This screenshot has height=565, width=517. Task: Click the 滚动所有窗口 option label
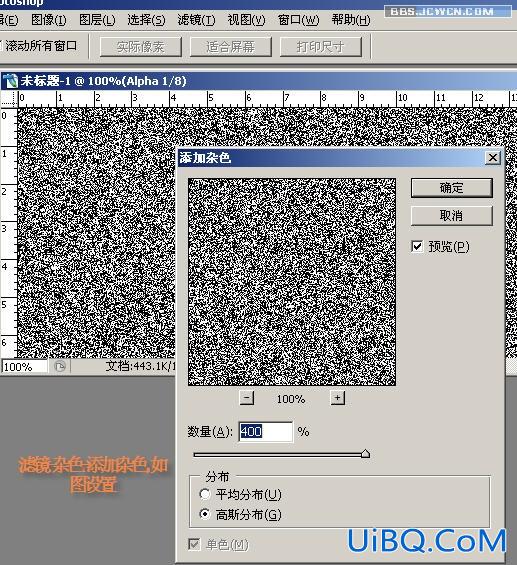coord(41,46)
